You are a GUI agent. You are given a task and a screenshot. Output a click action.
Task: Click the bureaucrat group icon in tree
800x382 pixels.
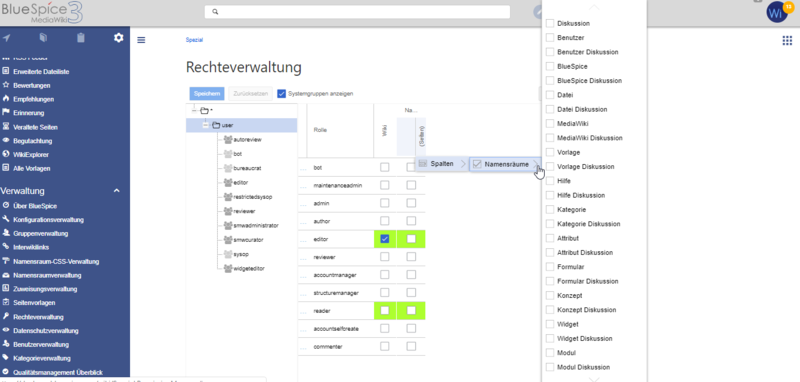228,168
